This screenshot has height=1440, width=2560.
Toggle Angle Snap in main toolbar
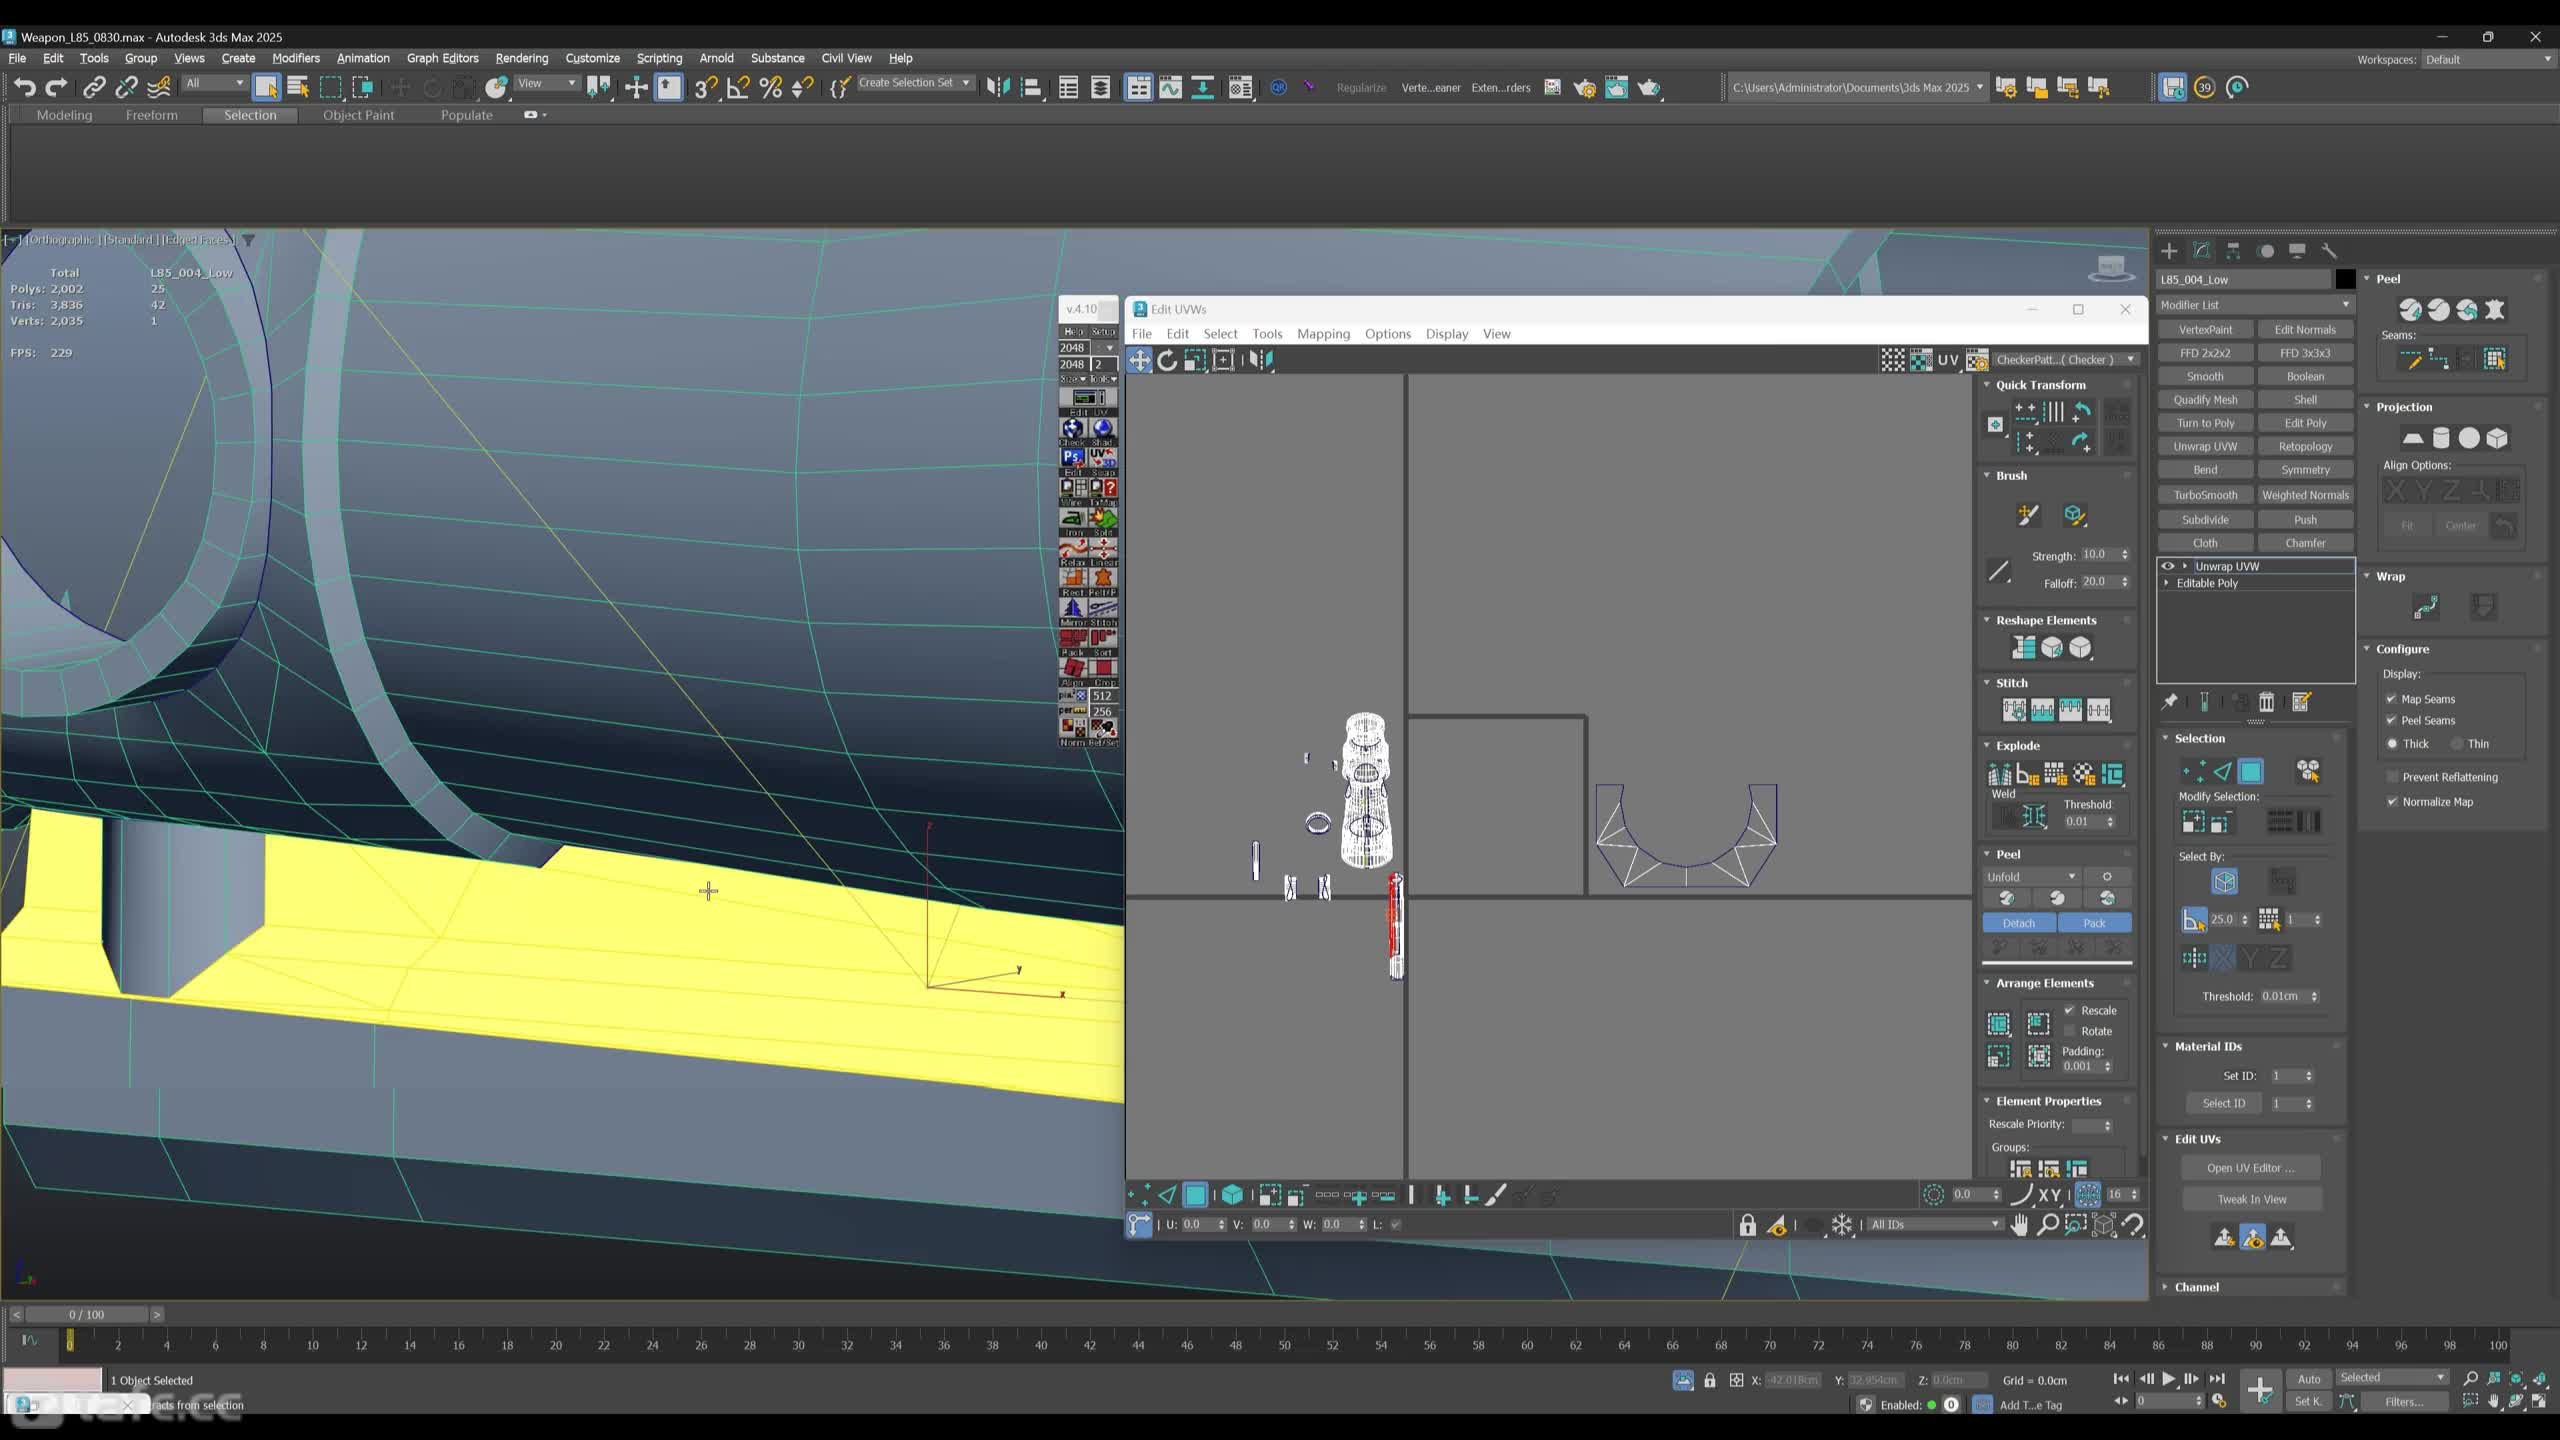(x=738, y=88)
